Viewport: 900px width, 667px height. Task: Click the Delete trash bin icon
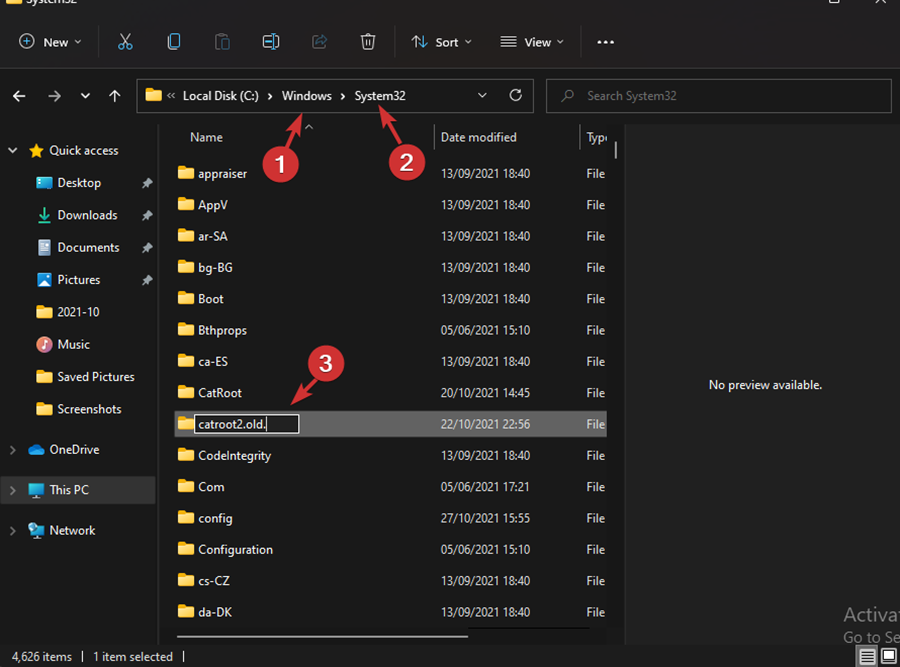[x=368, y=42]
